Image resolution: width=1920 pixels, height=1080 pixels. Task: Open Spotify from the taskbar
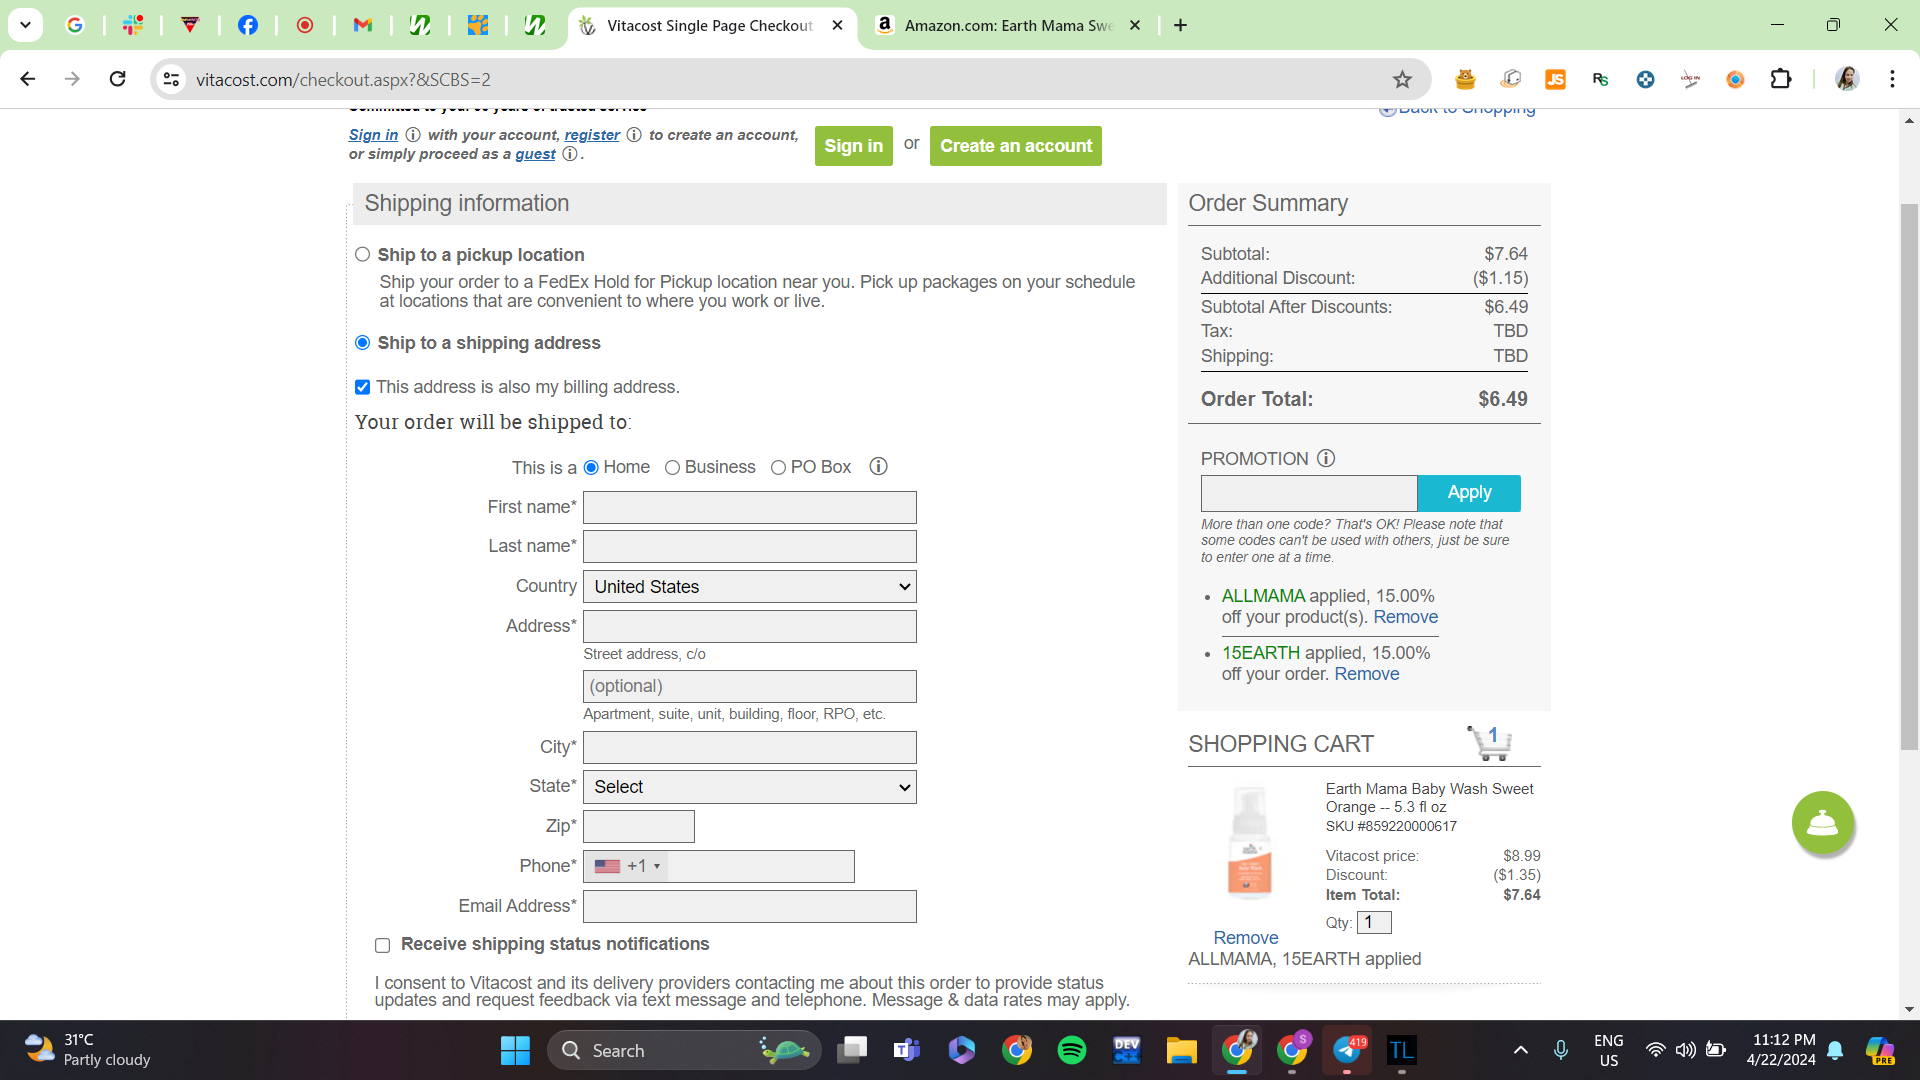[1072, 1051]
